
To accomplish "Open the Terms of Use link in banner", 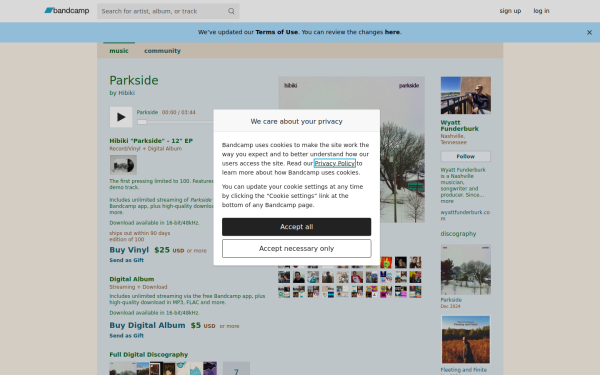I will (x=276, y=32).
